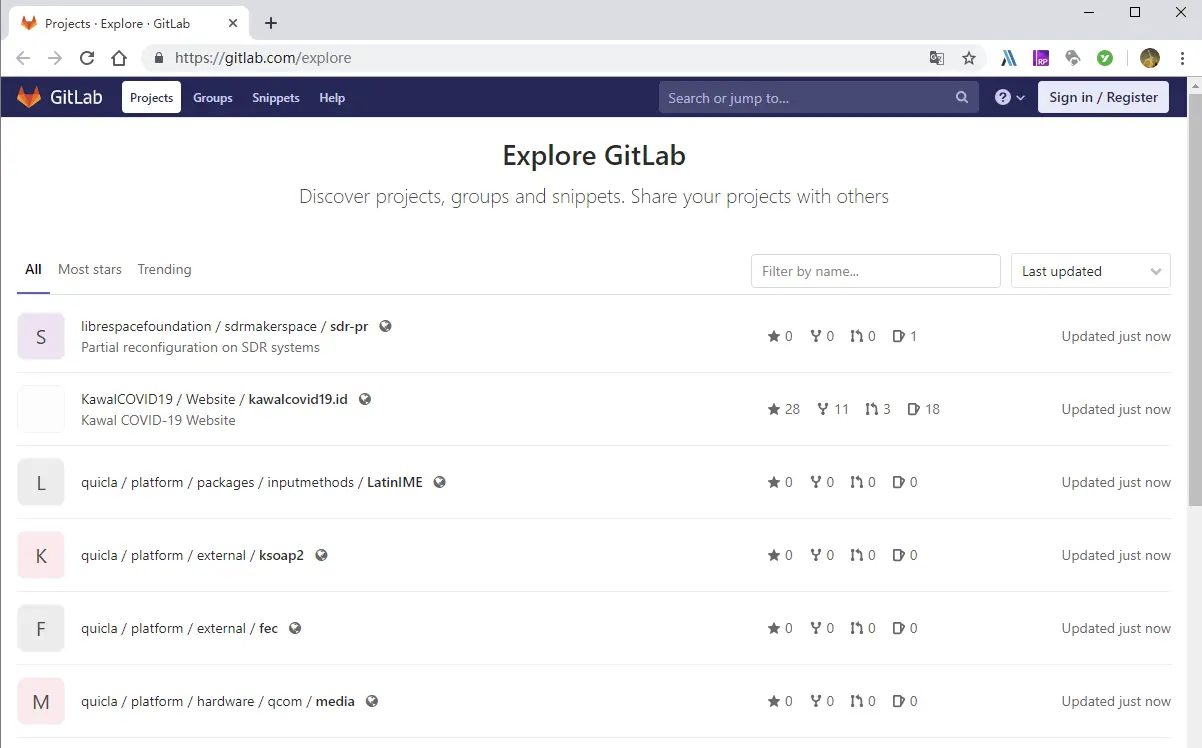Click the purple RP extension icon
The image size is (1202, 748).
point(1041,58)
